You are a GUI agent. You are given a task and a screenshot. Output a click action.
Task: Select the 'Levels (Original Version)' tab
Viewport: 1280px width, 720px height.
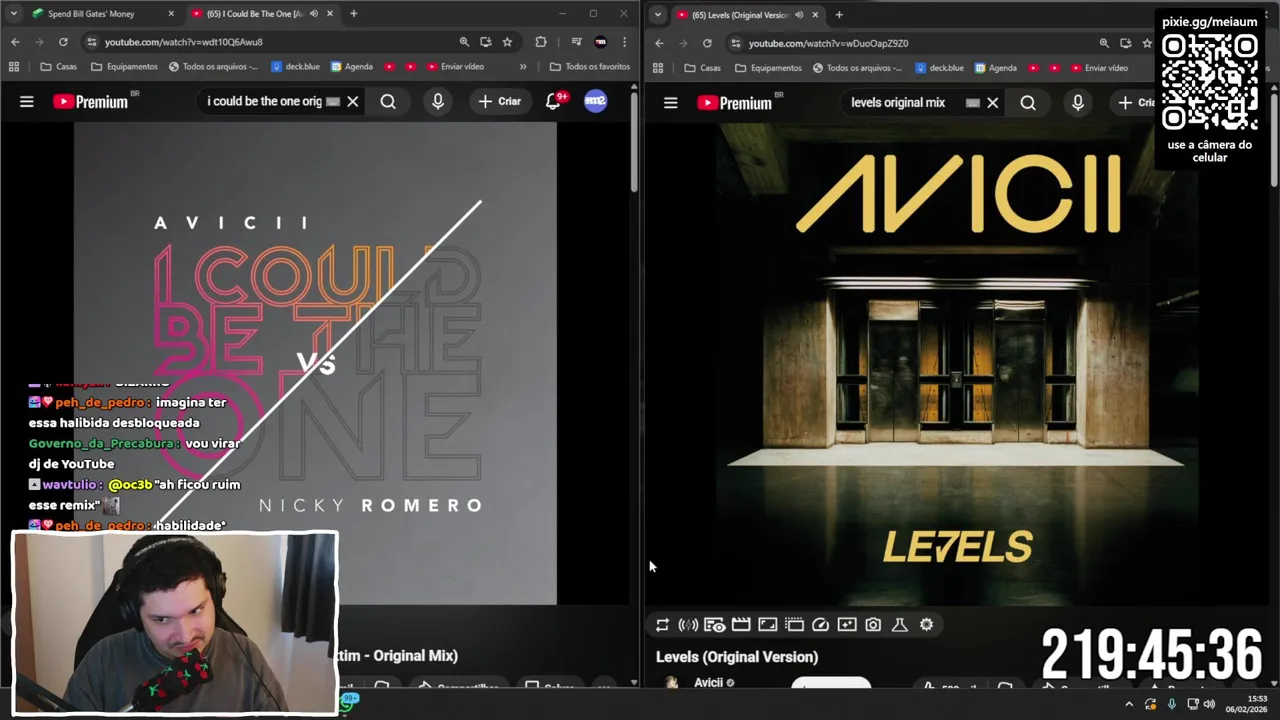[748, 15]
